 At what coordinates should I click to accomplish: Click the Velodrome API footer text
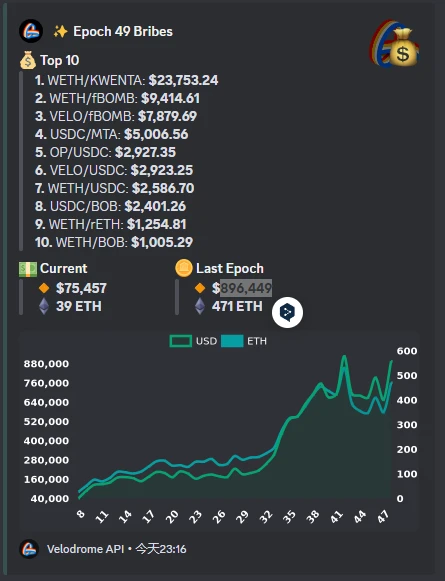tap(85, 549)
